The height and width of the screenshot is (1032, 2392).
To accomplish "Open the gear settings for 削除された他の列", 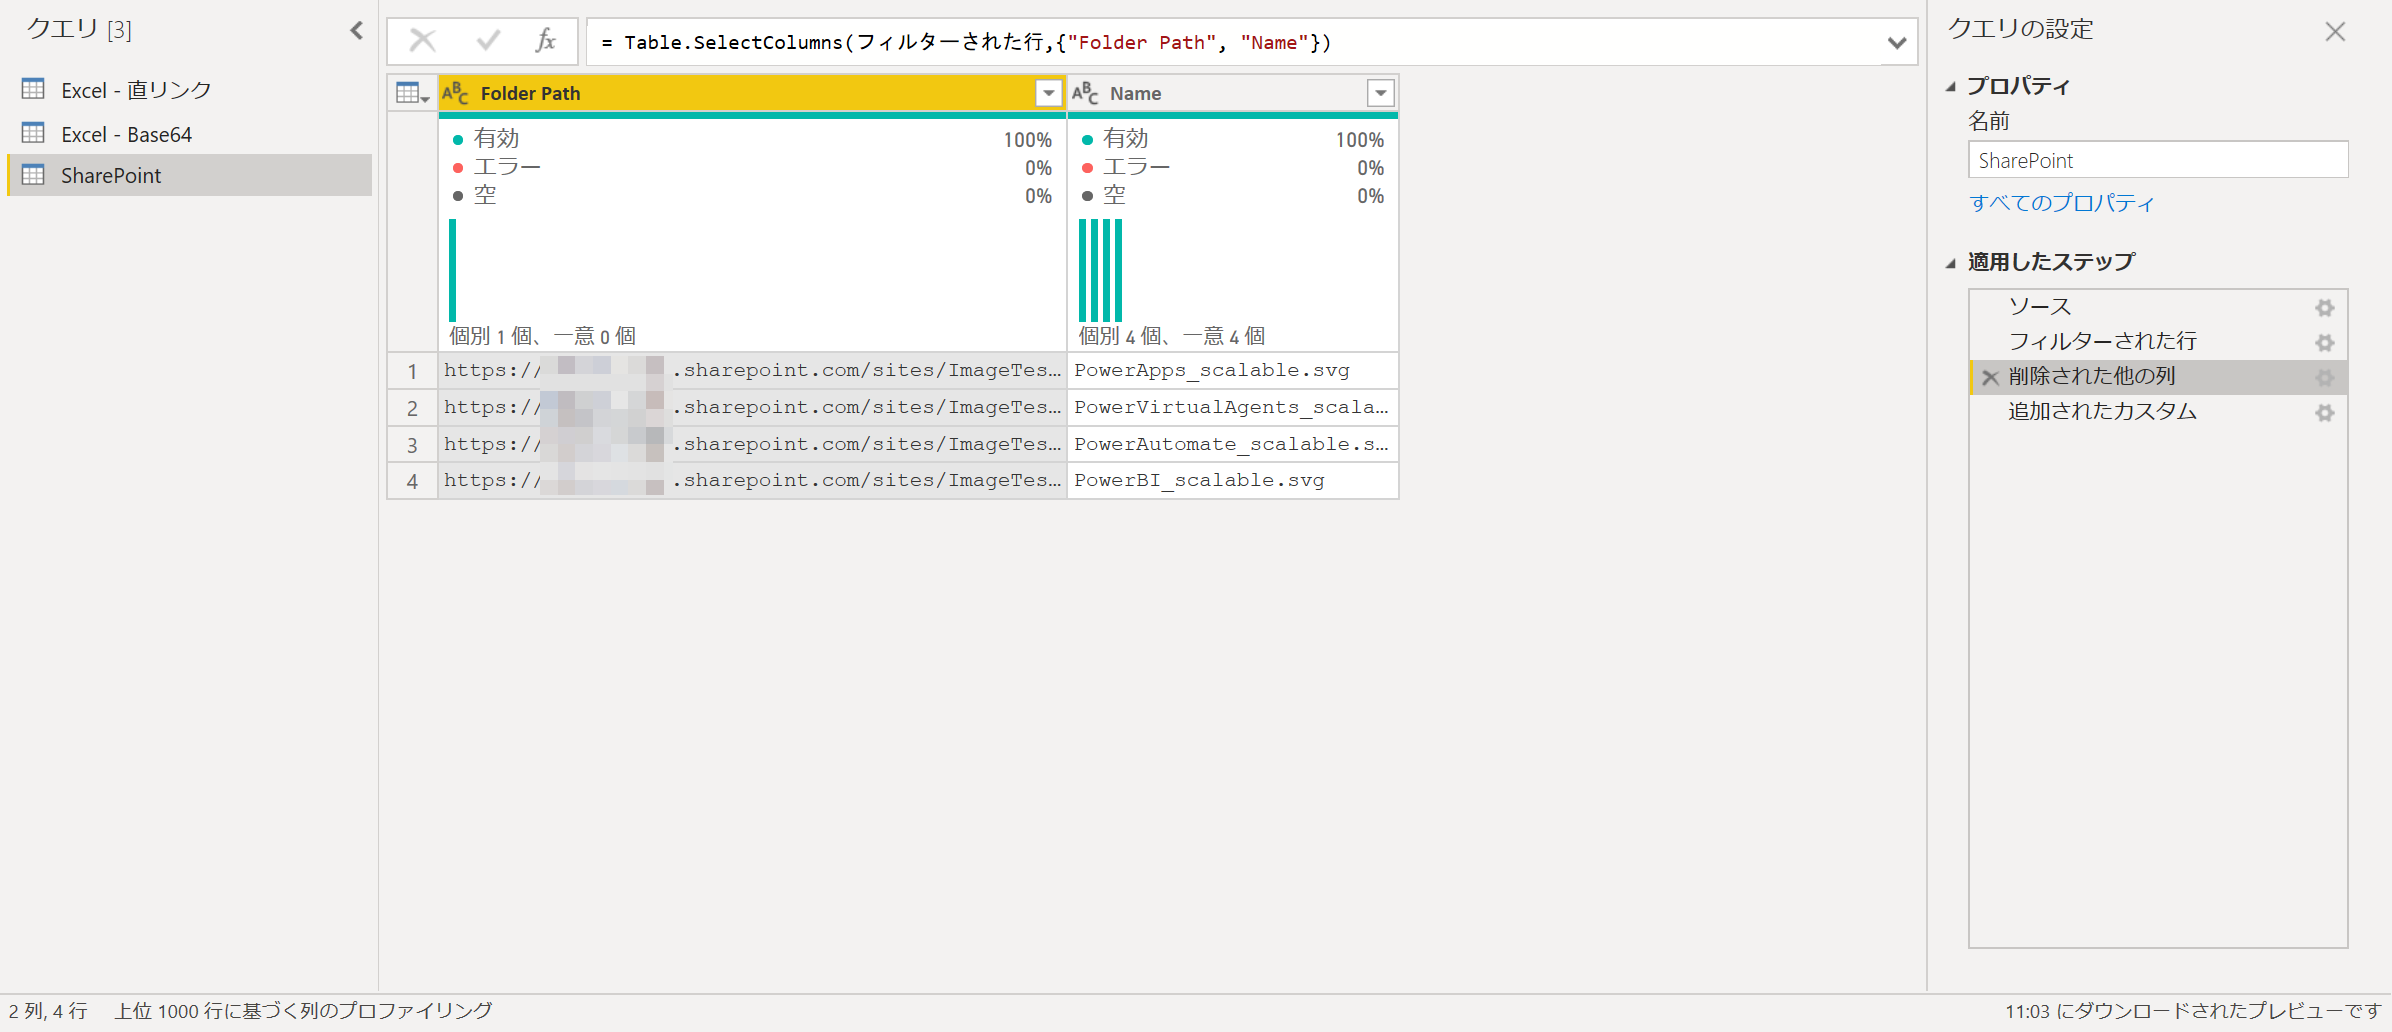I will [x=2325, y=378].
